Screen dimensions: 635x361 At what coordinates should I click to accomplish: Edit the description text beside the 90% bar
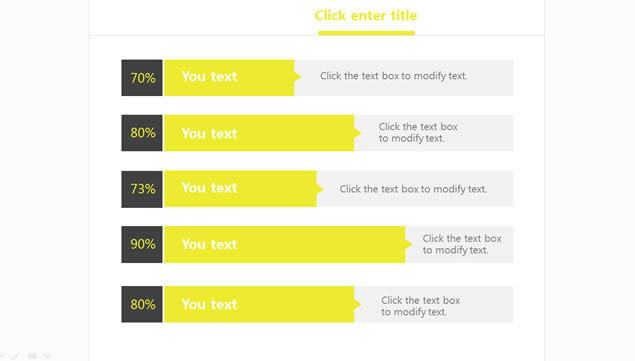coord(462,244)
